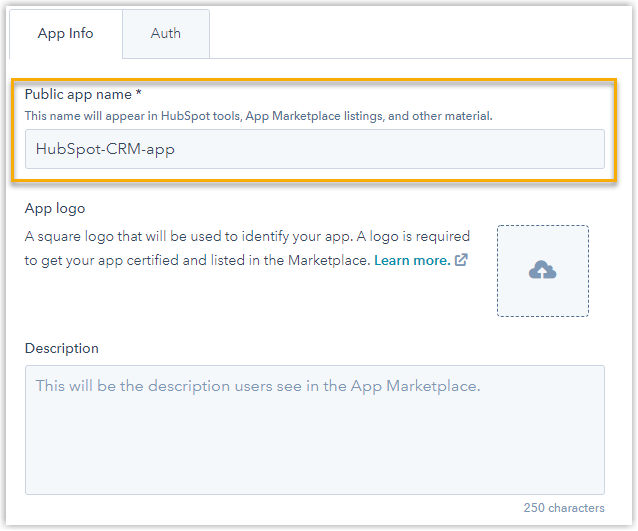Click the cloud upload icon
Screen dimensions: 638x531
point(542,271)
